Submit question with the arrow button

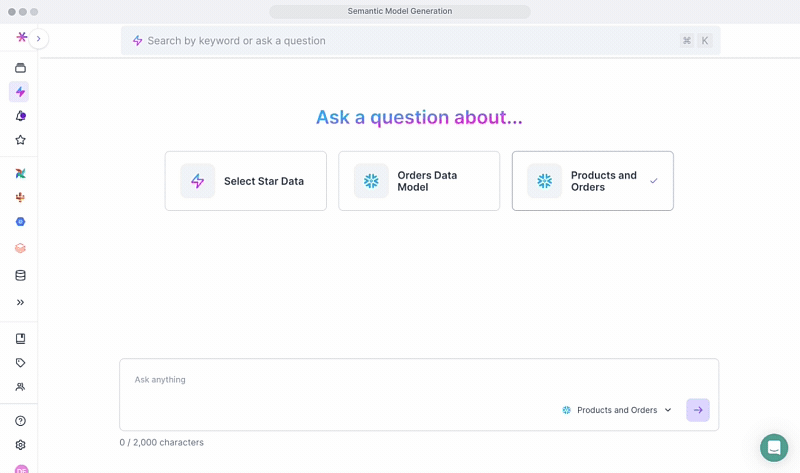[x=698, y=410]
